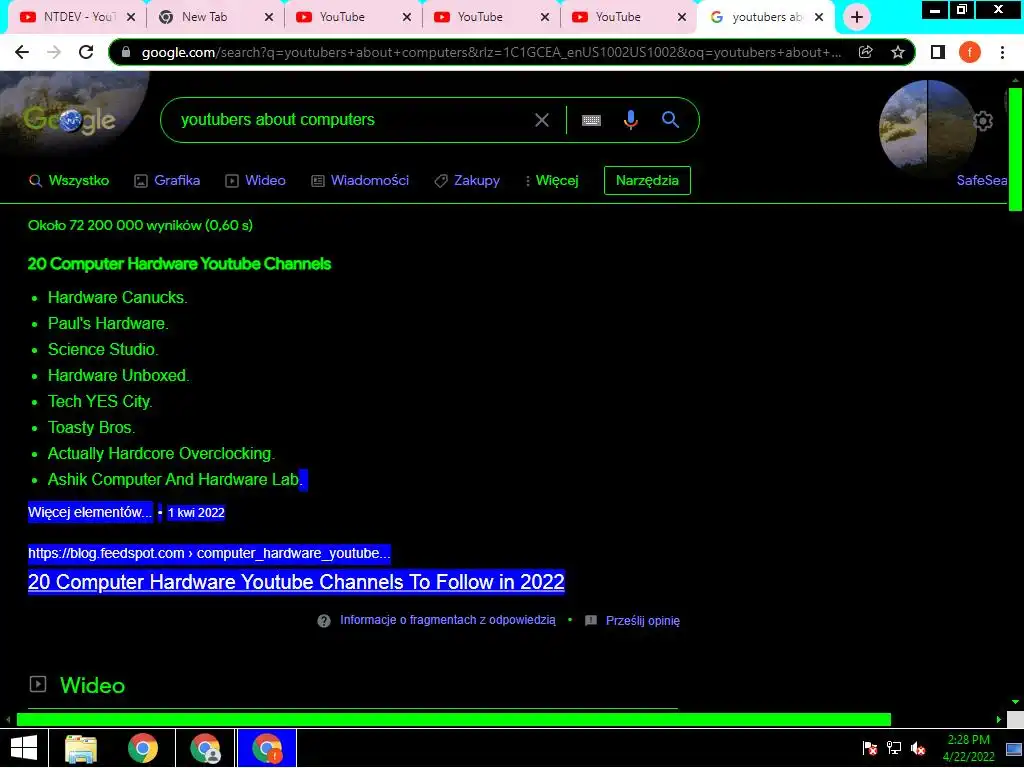
Task: Click Hardware Canucks list entry
Action: (x=118, y=297)
